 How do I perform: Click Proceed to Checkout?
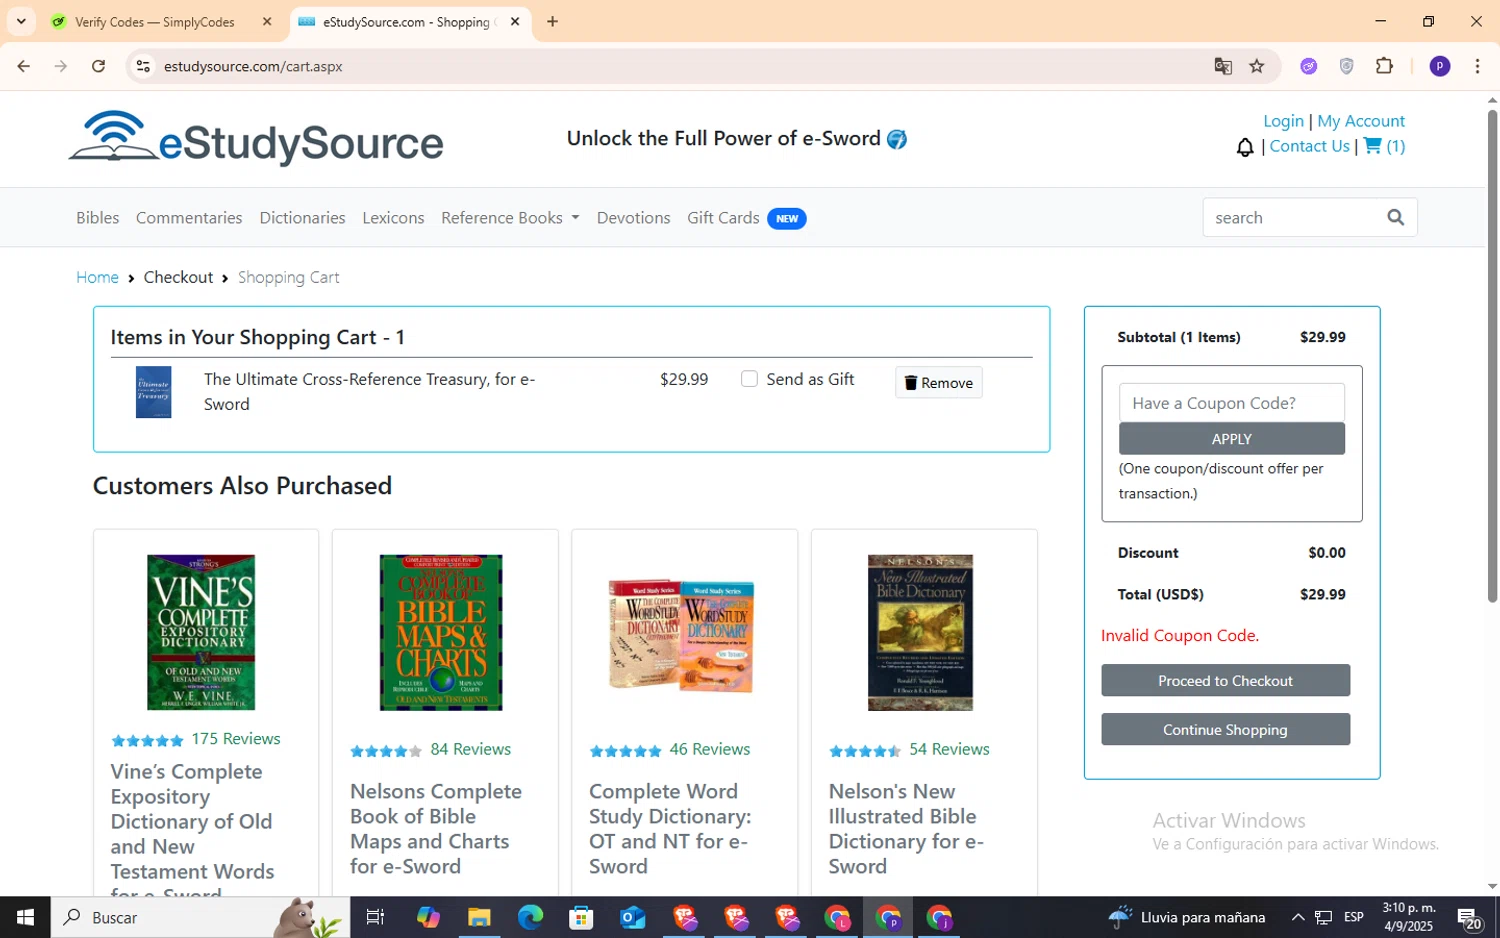[x=1225, y=680]
